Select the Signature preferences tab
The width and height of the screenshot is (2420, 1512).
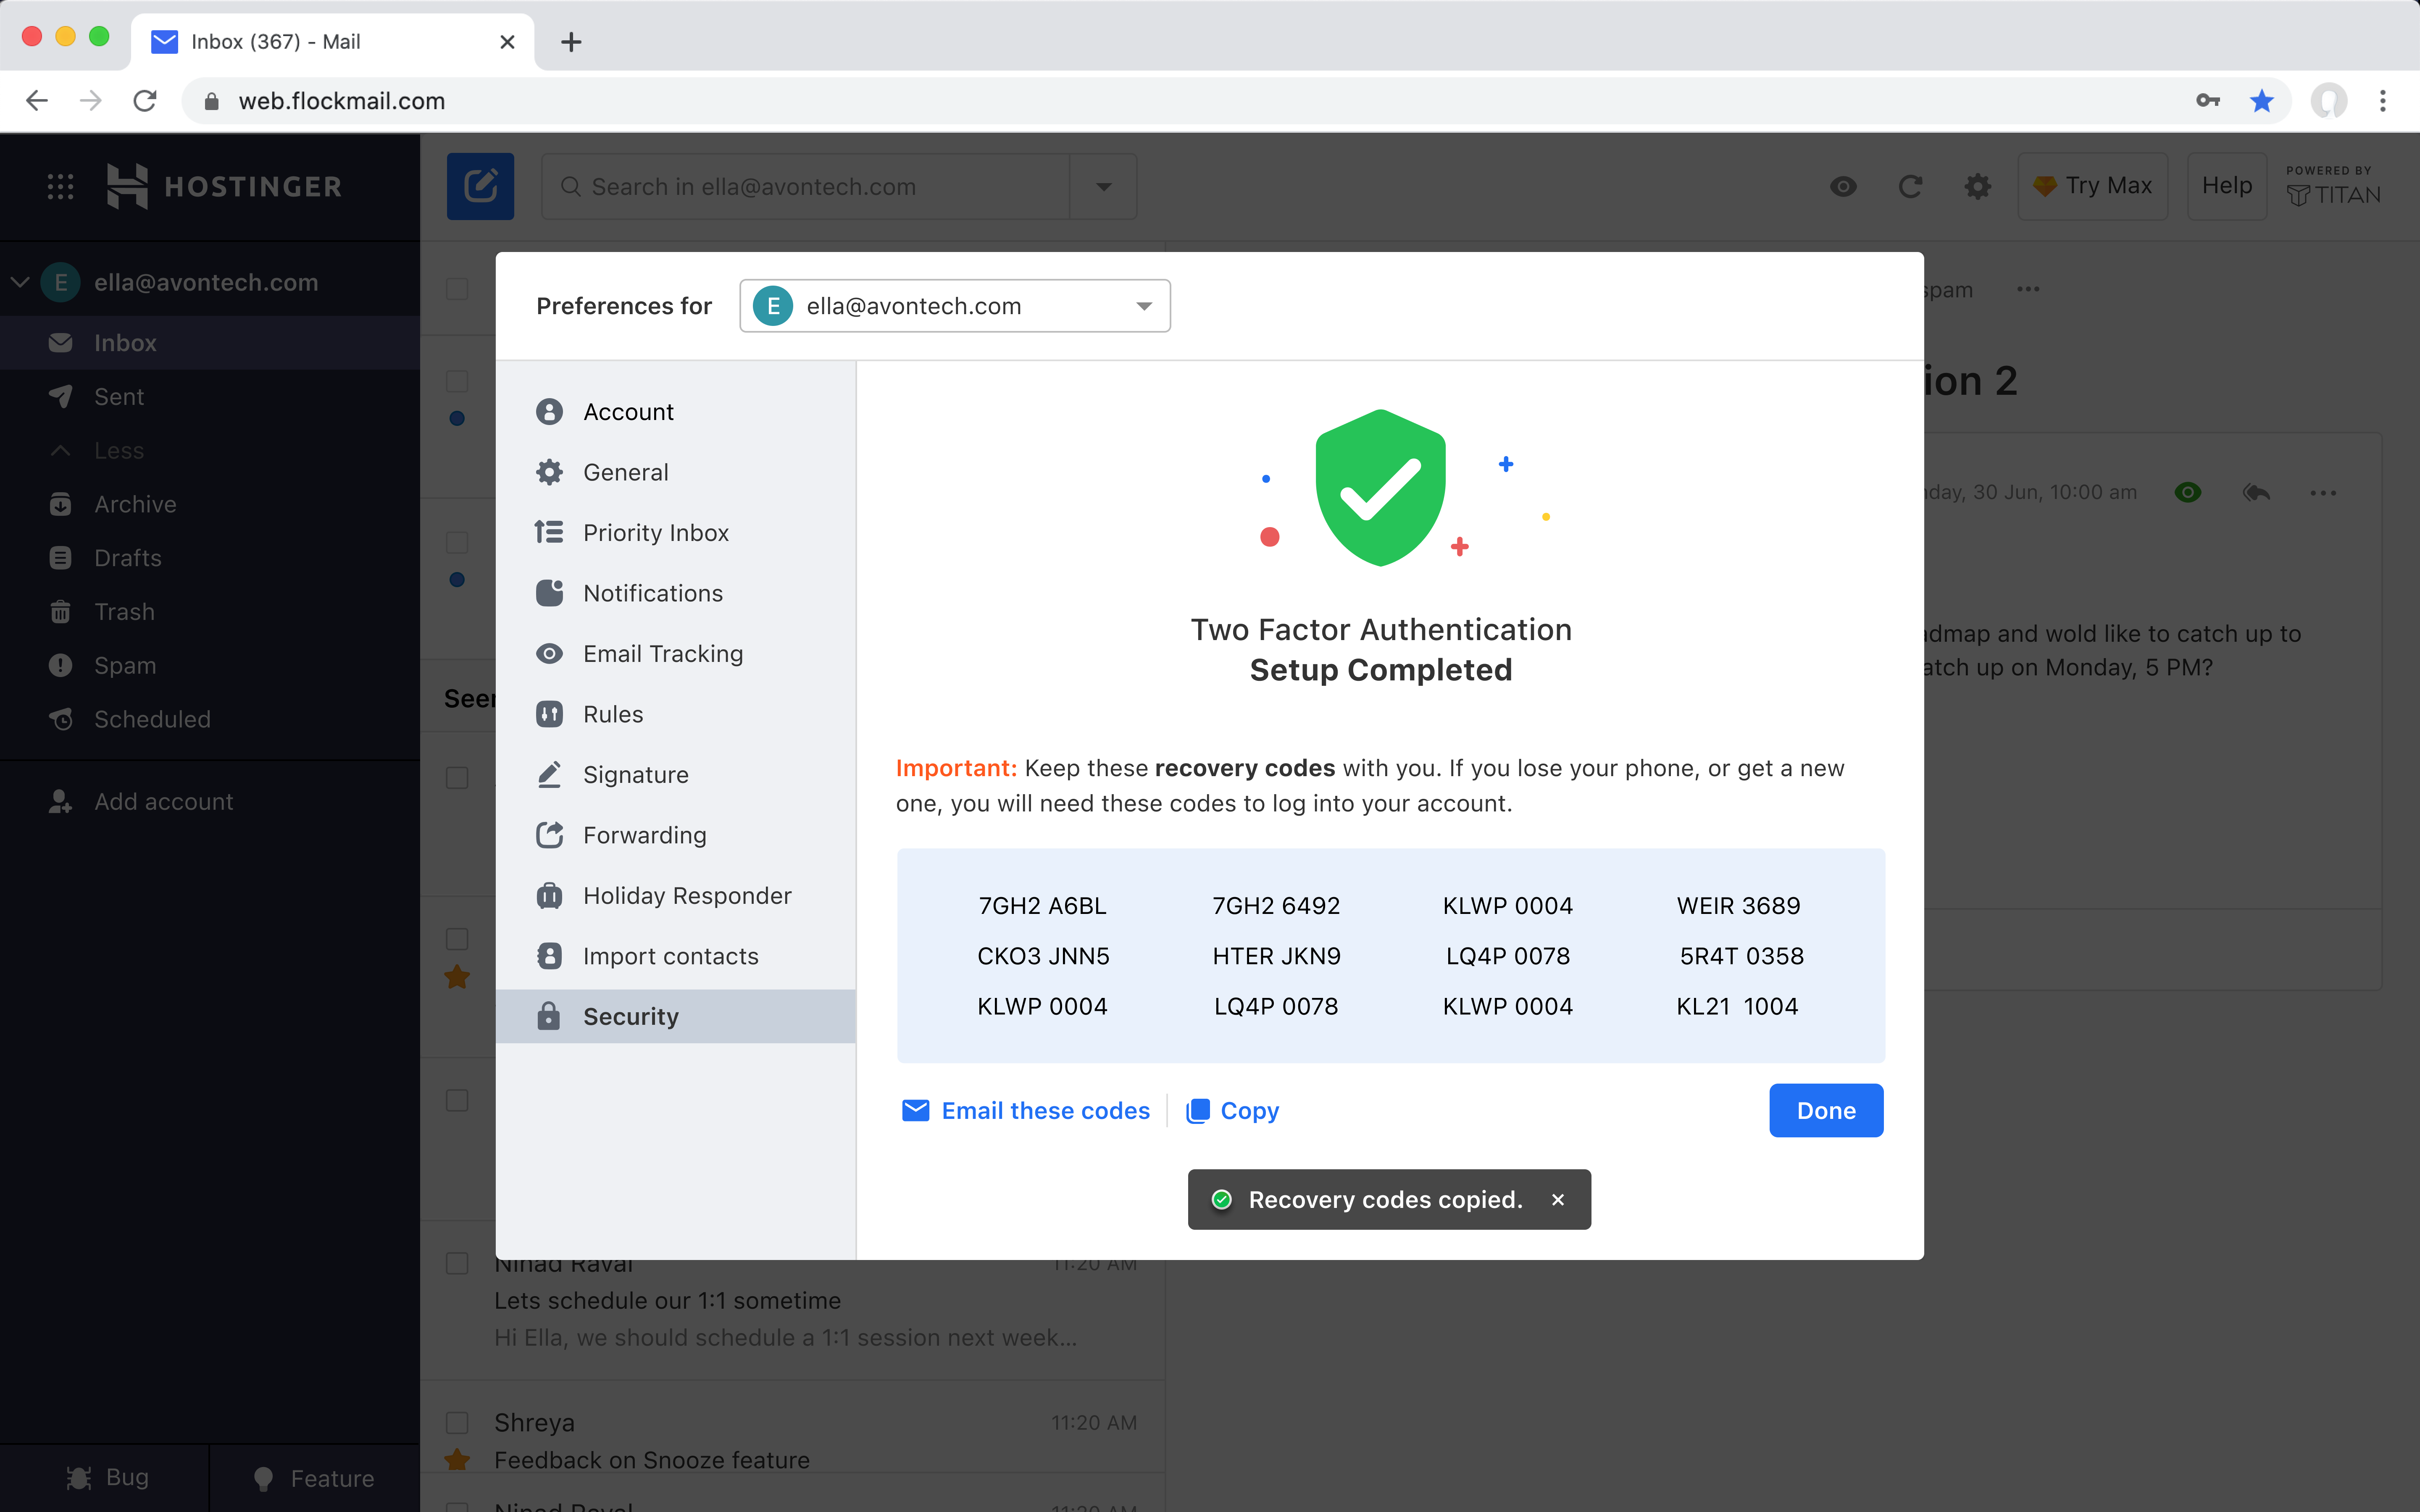pos(676,775)
